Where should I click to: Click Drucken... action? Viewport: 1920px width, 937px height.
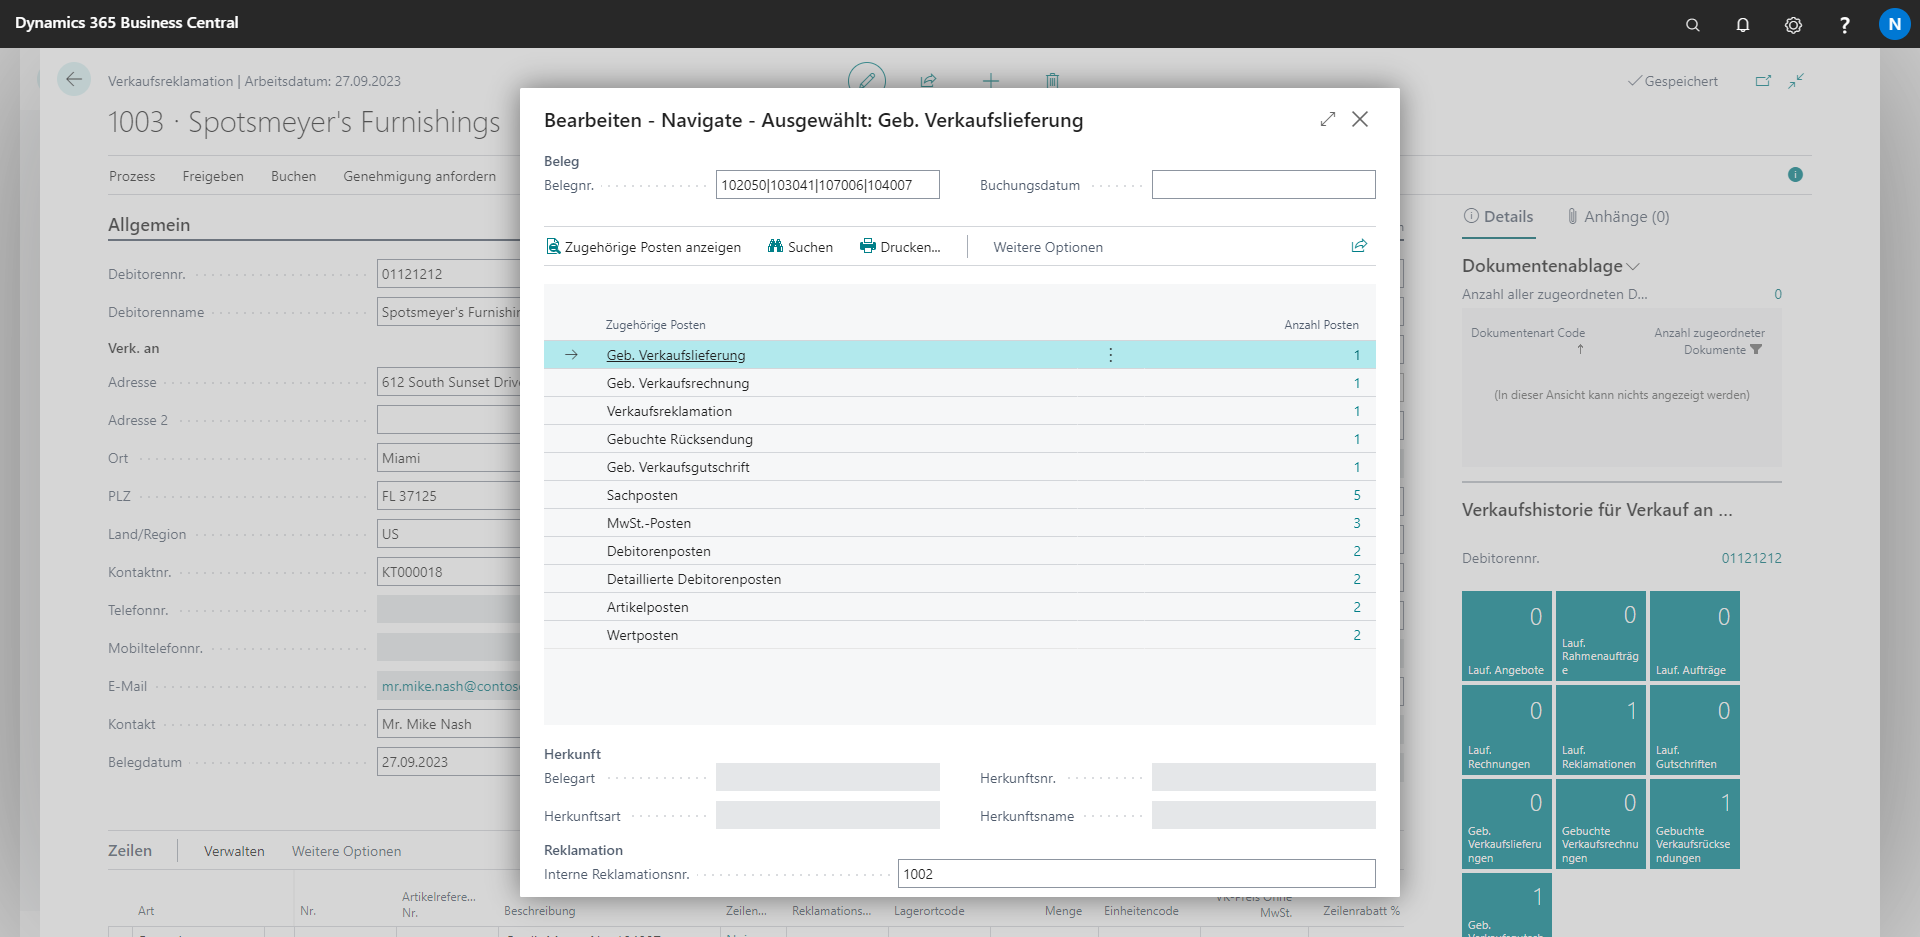tap(900, 247)
